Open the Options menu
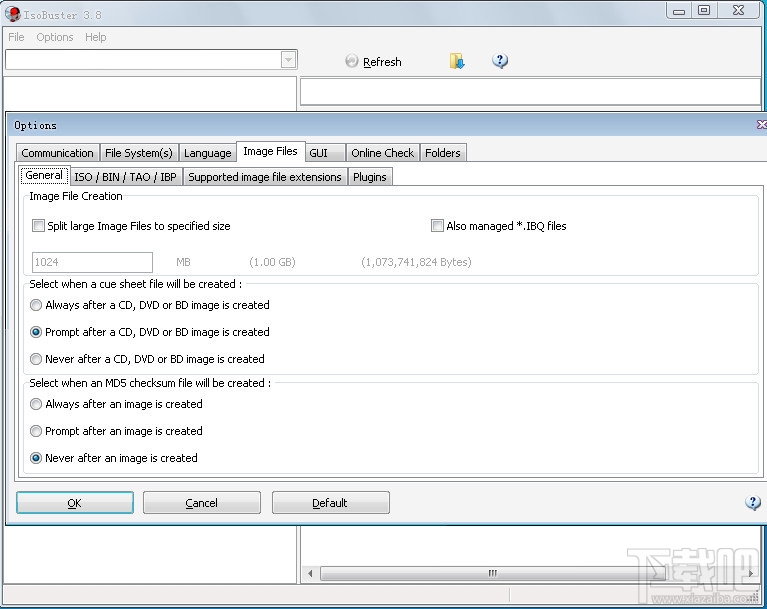 (55, 37)
